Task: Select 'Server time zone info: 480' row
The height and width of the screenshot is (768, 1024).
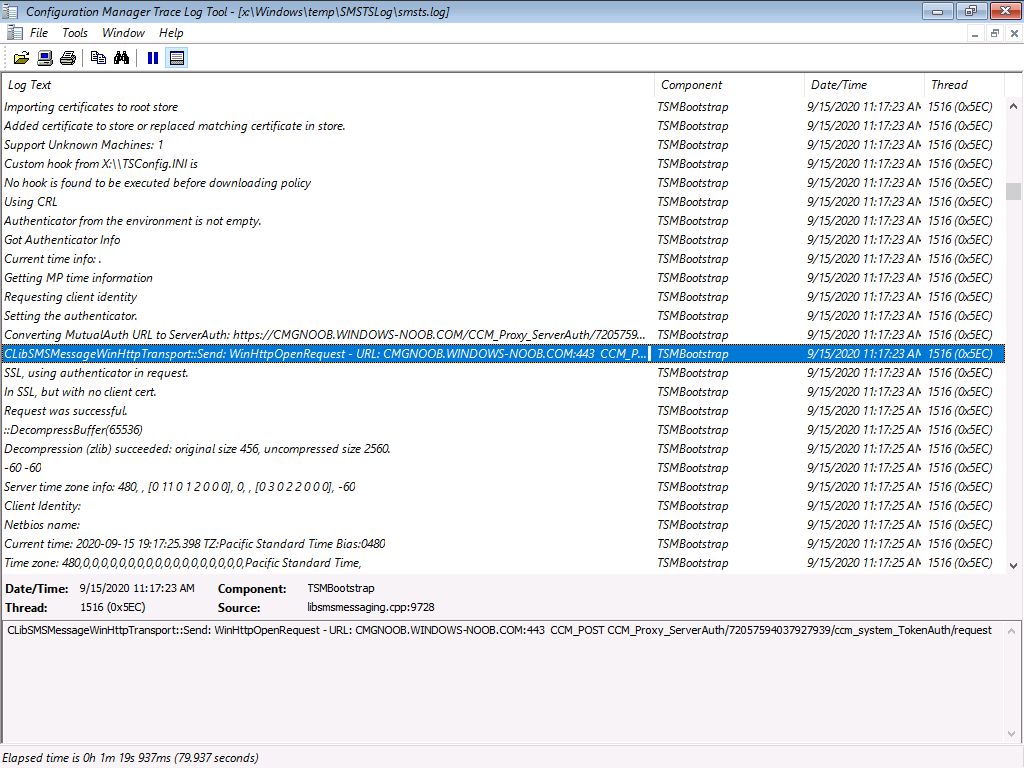Action: [503, 487]
